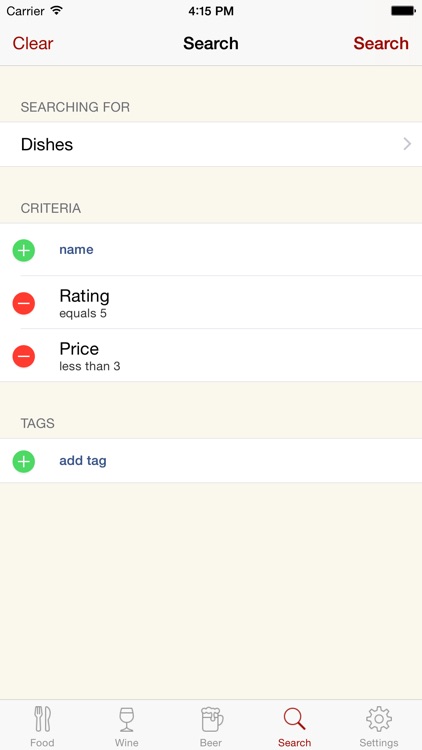422x750 pixels.
Task: Open the Food tab fork and knife icon
Action: coord(42,719)
